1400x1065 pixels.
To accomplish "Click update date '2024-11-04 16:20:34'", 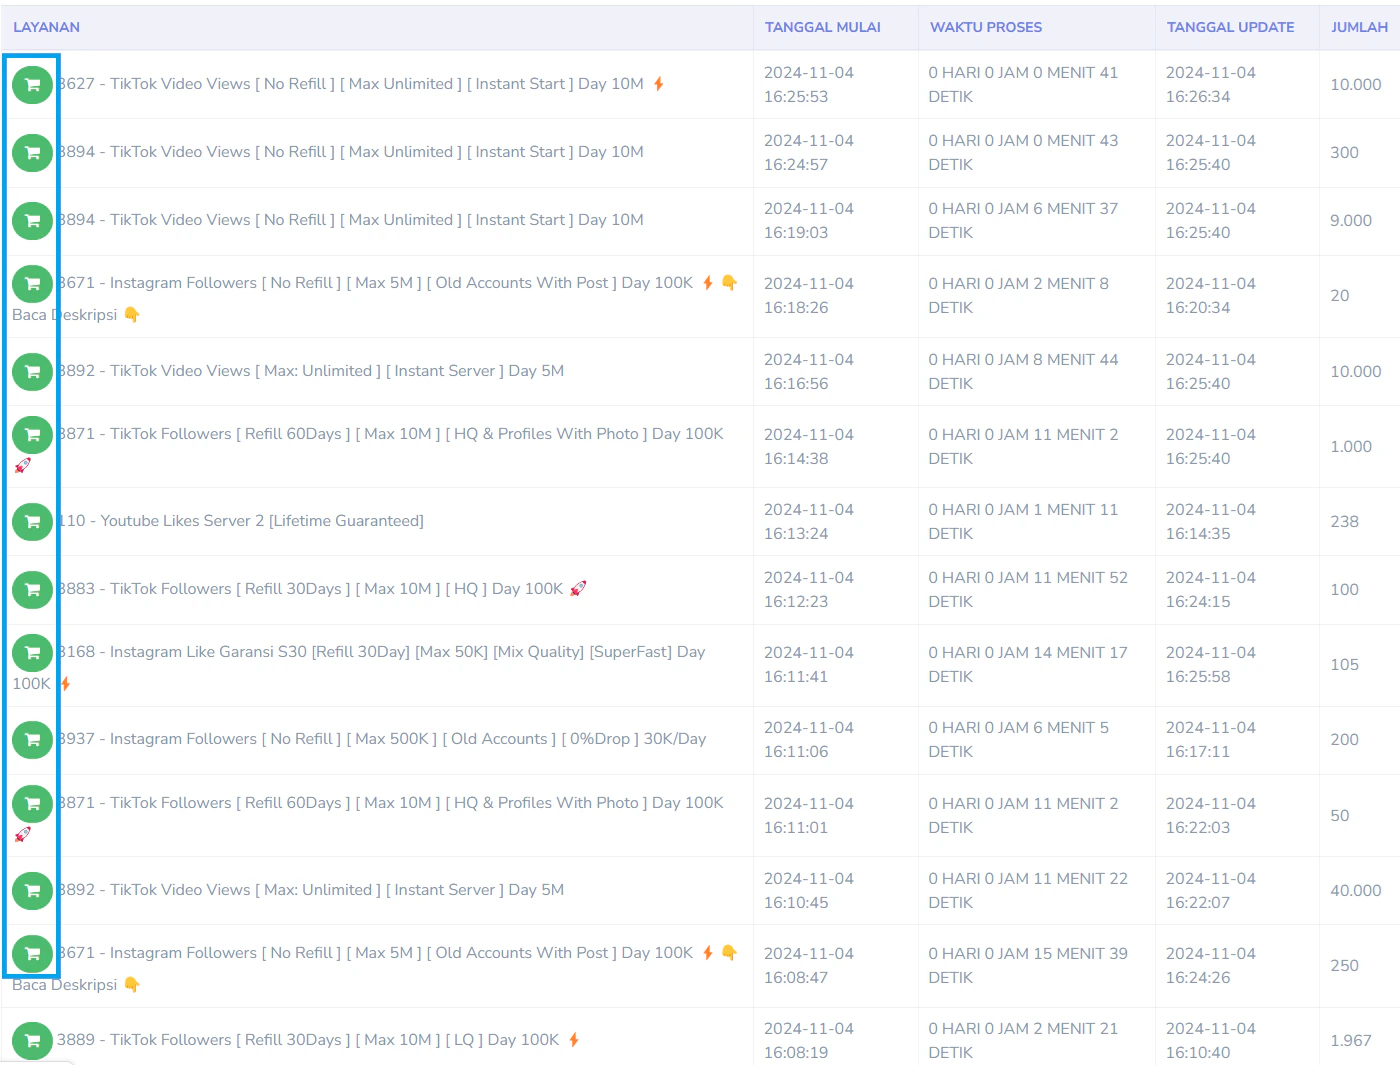I will [1210, 296].
